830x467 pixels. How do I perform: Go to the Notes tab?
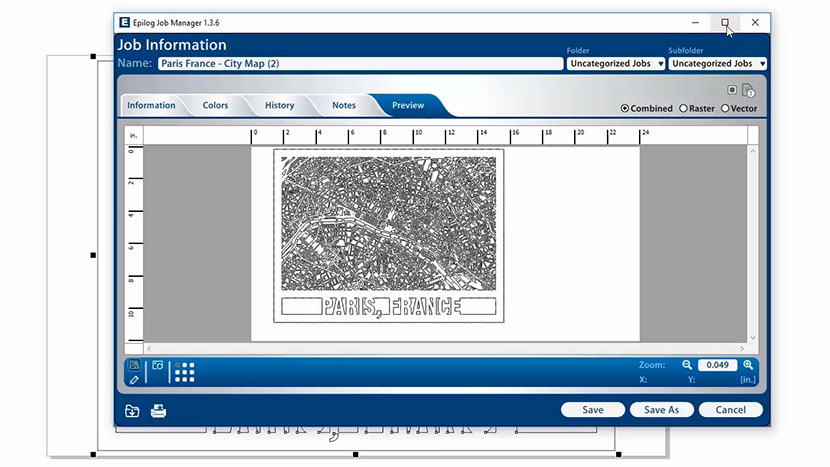[343, 105]
